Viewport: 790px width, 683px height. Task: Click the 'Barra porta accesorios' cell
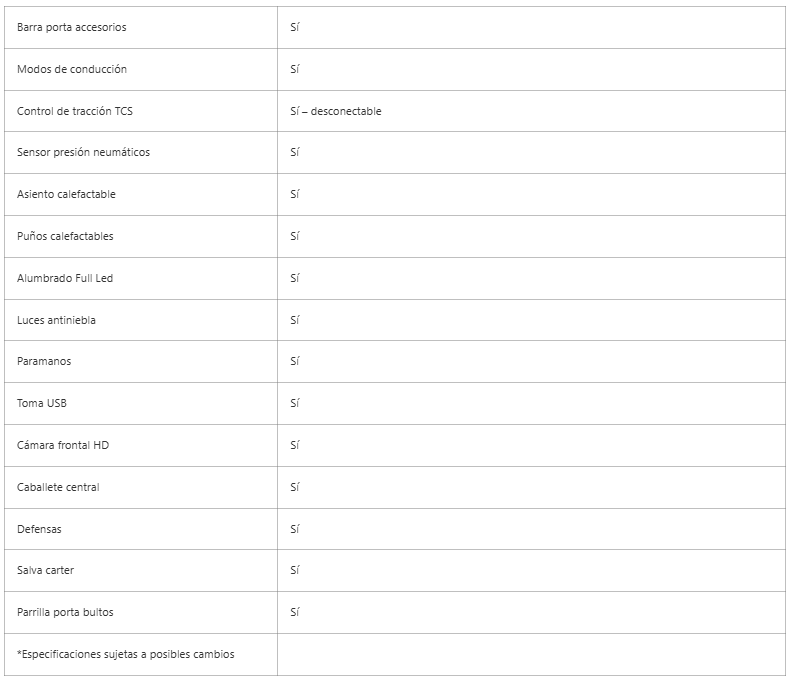tap(72, 27)
